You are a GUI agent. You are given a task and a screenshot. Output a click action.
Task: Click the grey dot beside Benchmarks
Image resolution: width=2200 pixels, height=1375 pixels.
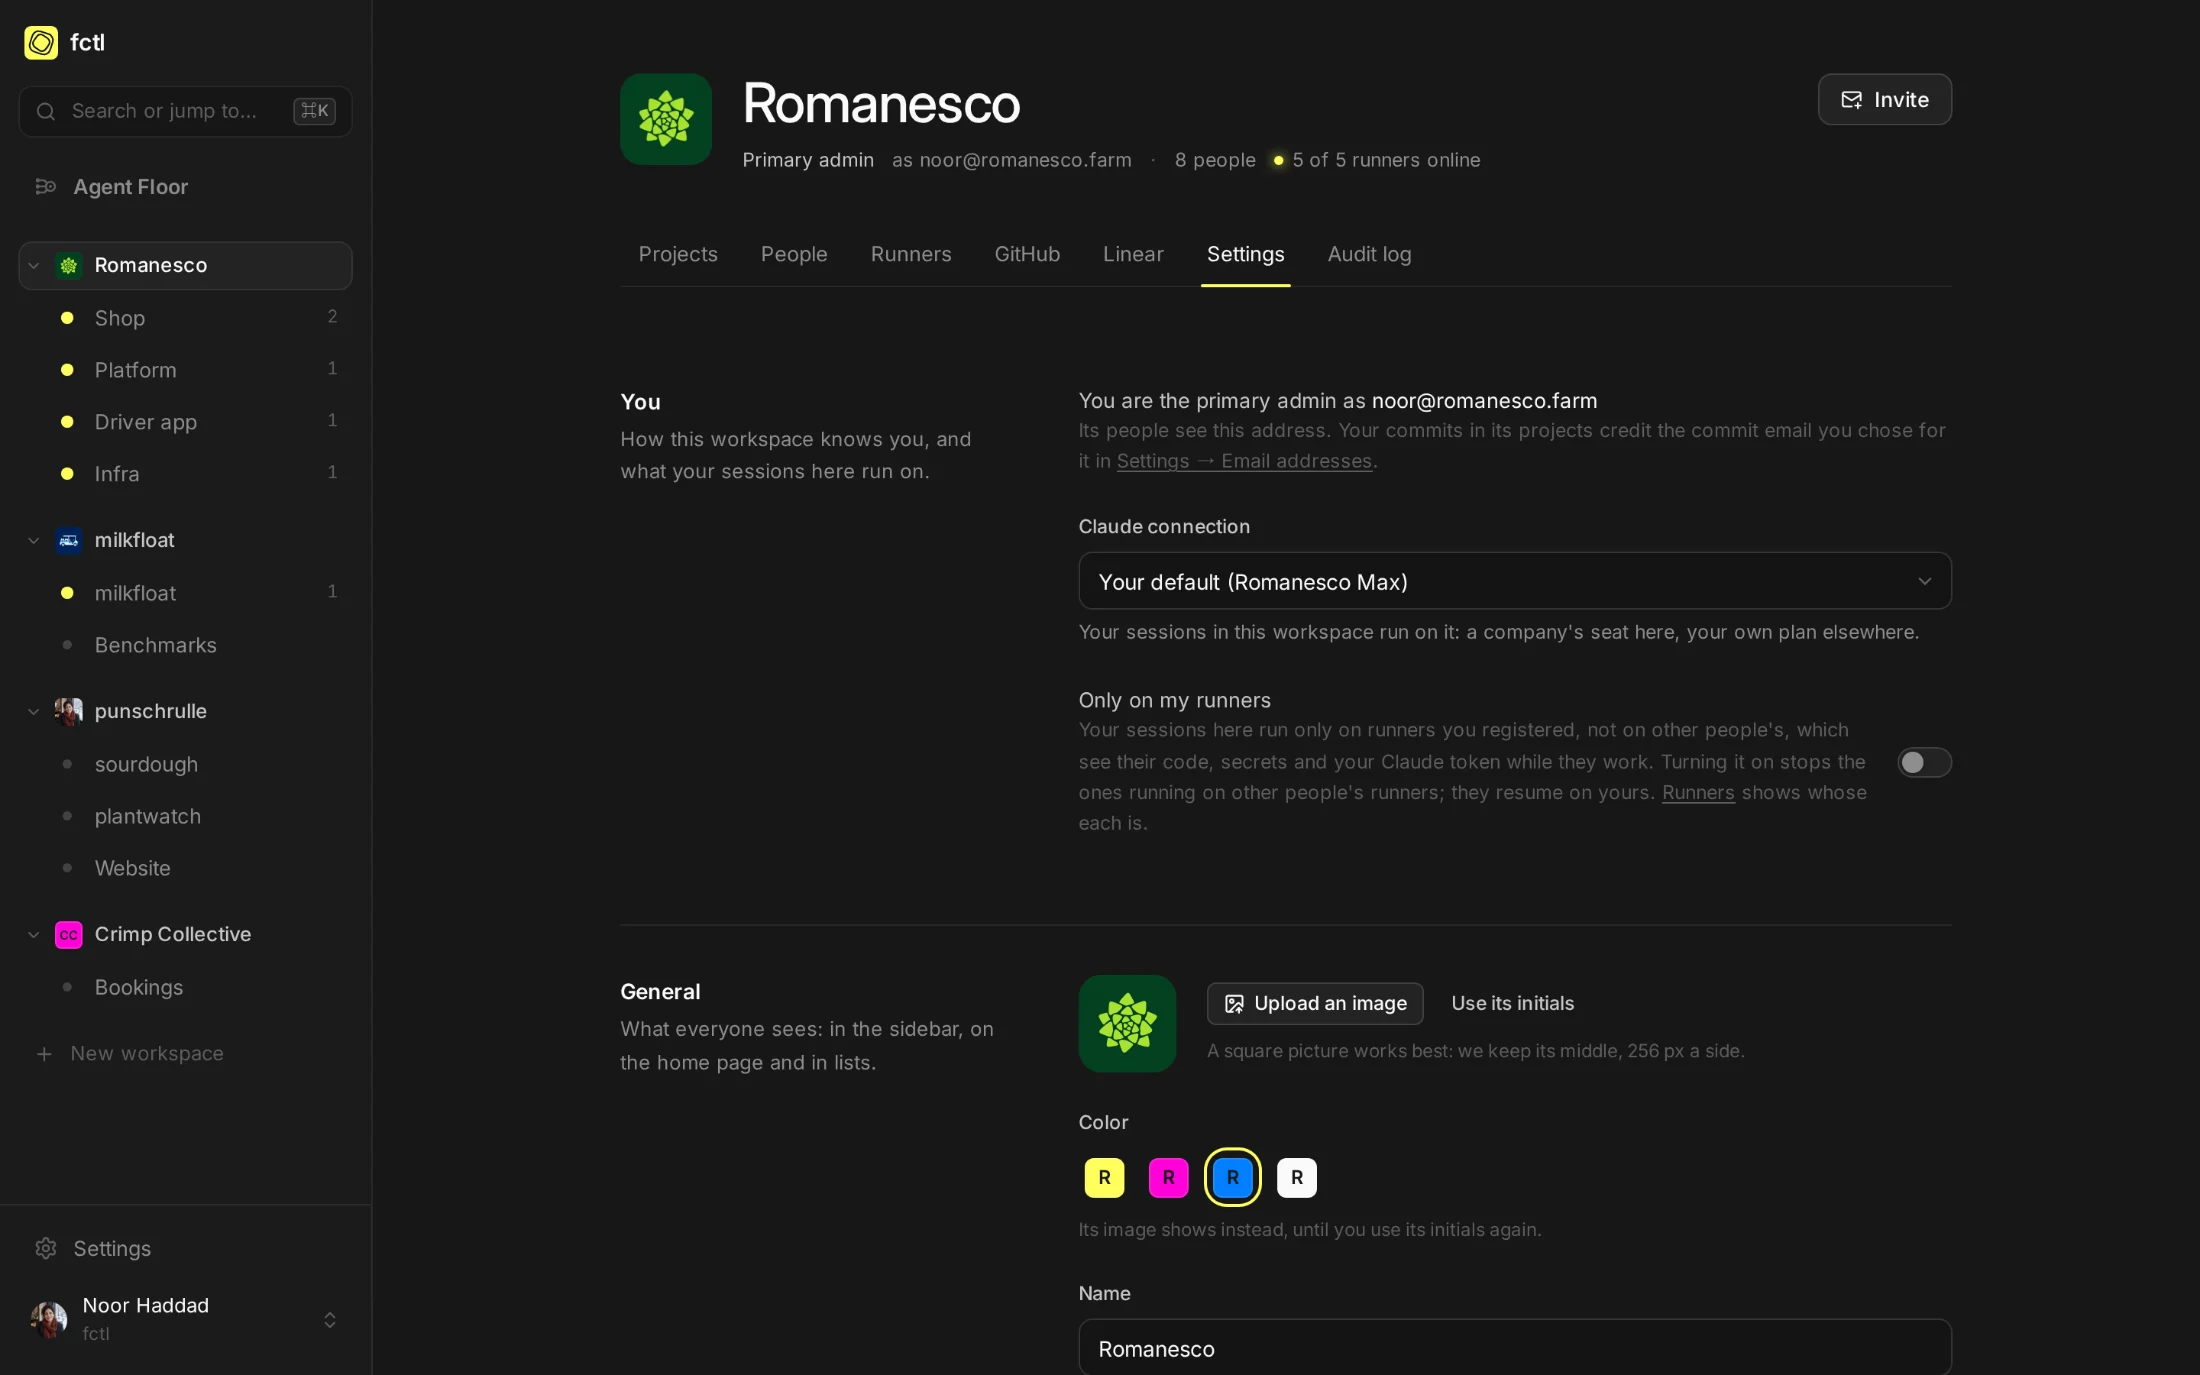point(67,645)
